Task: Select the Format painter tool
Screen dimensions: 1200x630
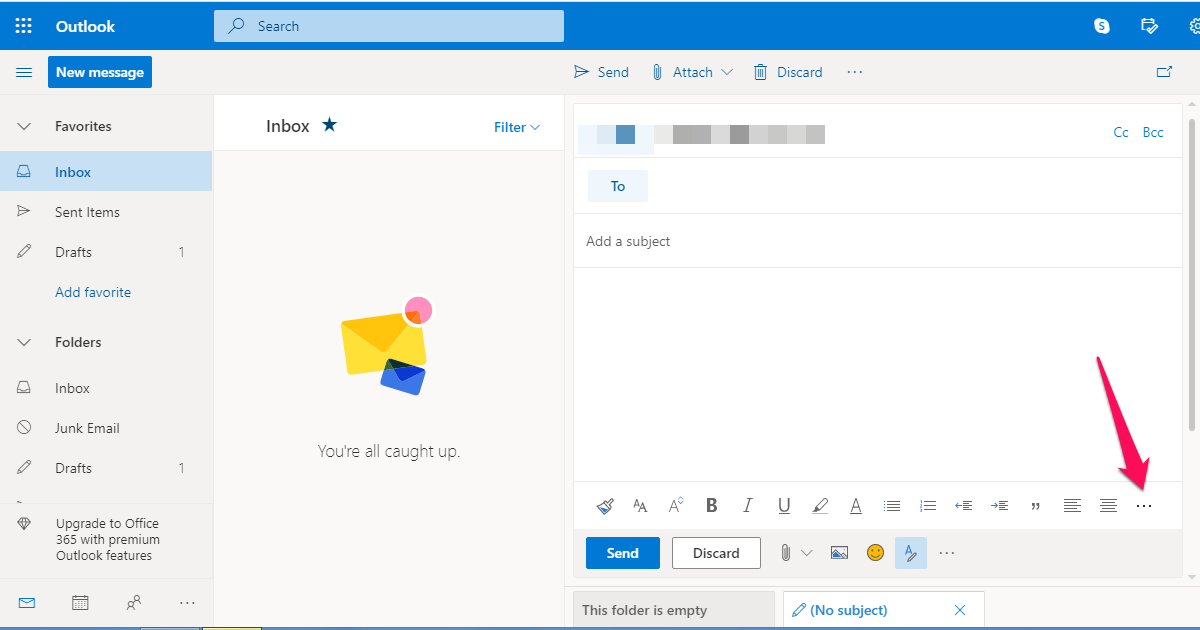Action: pos(605,506)
